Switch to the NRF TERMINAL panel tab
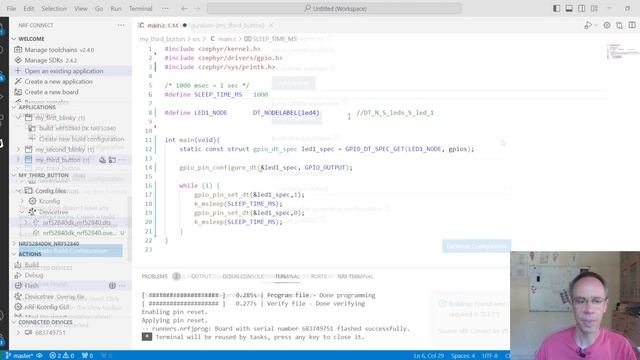Image resolution: width=640 pixels, height=360 pixels. tap(356, 277)
